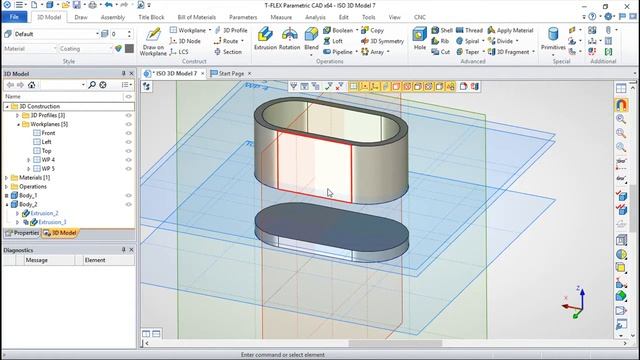Screen dimensions: 640x360
Task: Expand the Operations folder
Action: click(x=7, y=187)
